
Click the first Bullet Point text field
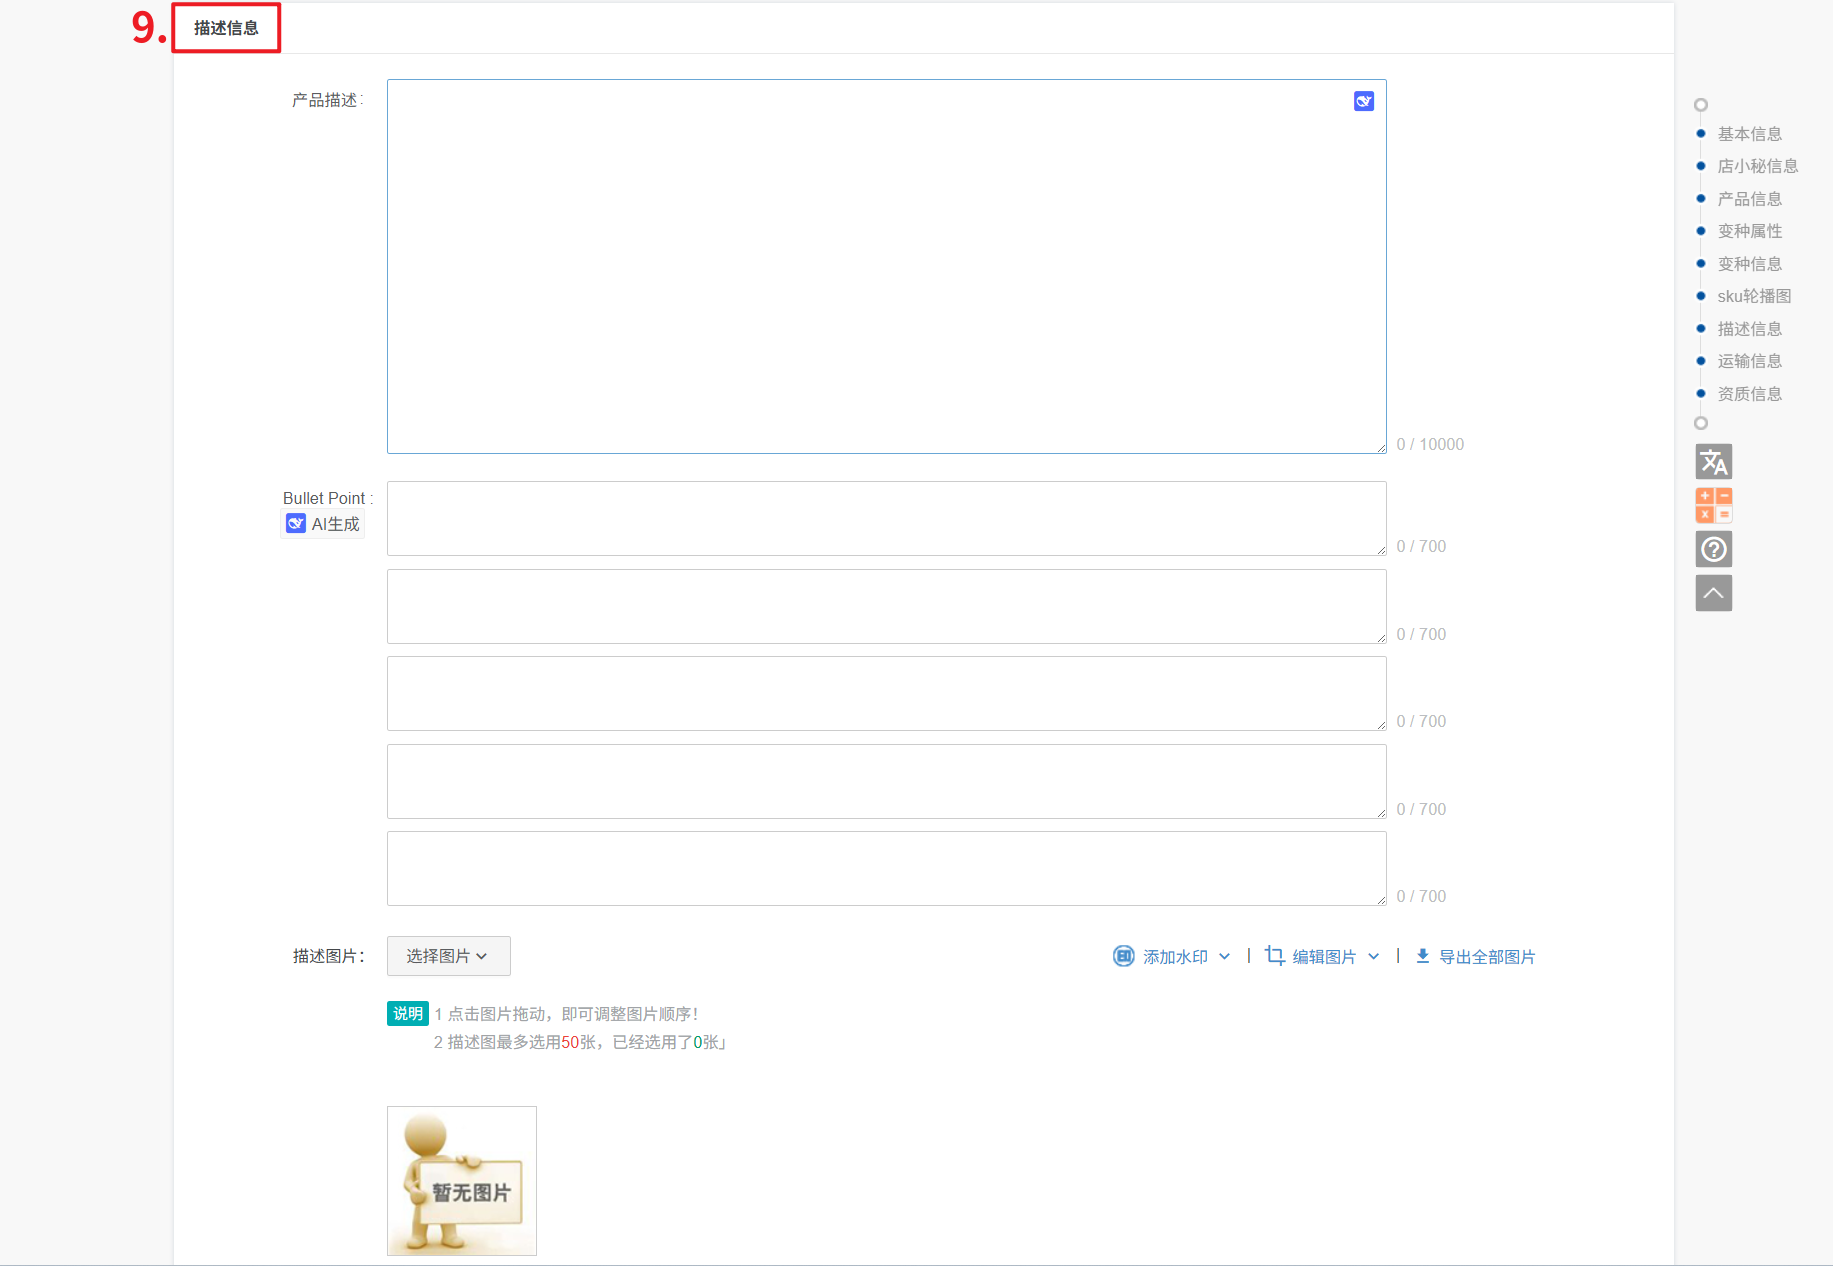[x=886, y=518]
